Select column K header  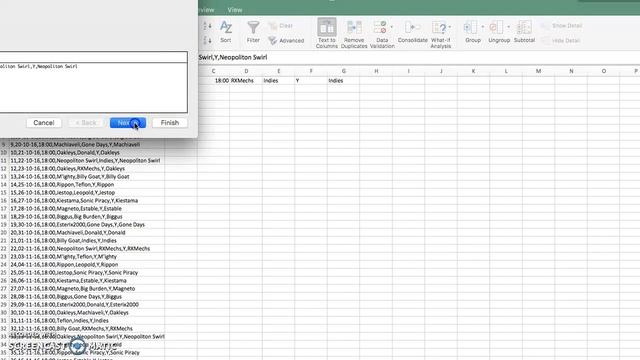click(473, 71)
